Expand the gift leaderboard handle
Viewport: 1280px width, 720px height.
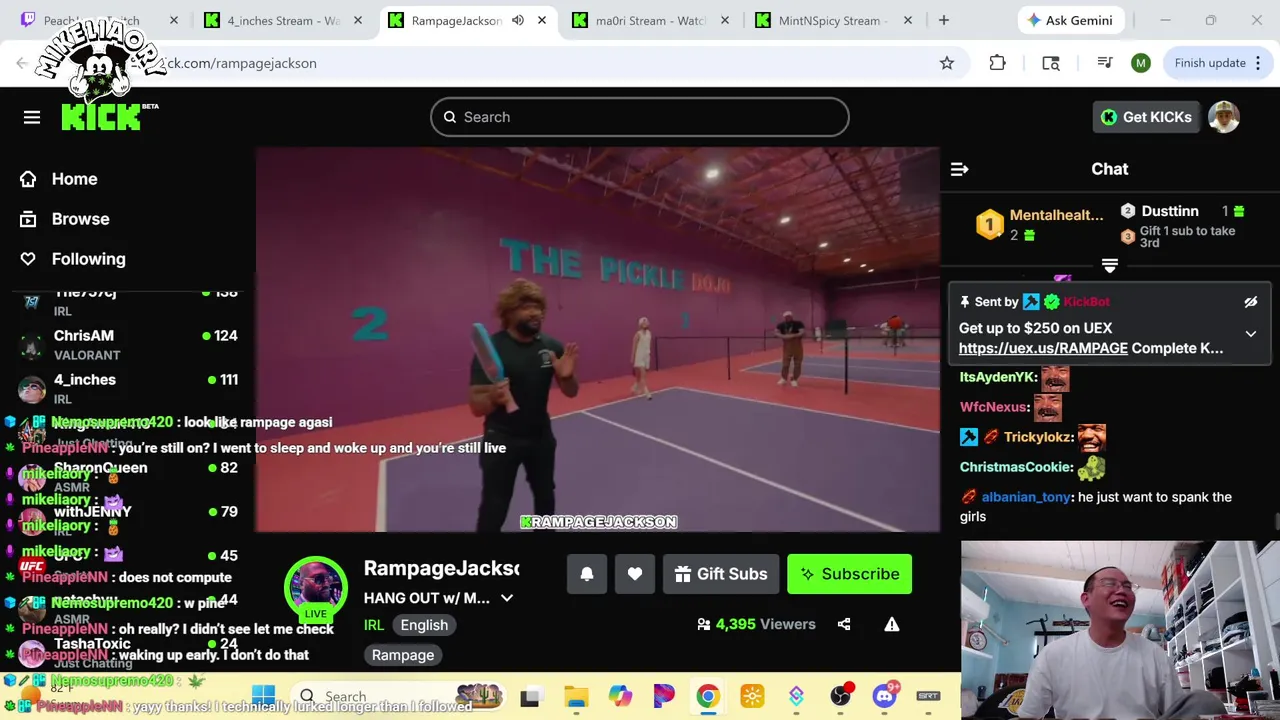(1109, 265)
